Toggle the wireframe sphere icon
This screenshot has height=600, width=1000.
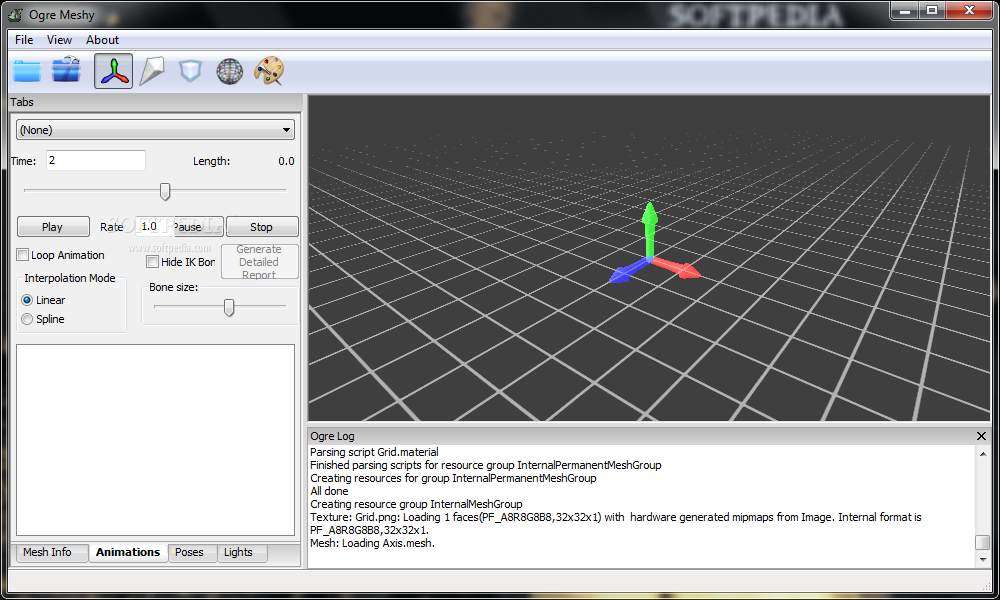tap(230, 71)
